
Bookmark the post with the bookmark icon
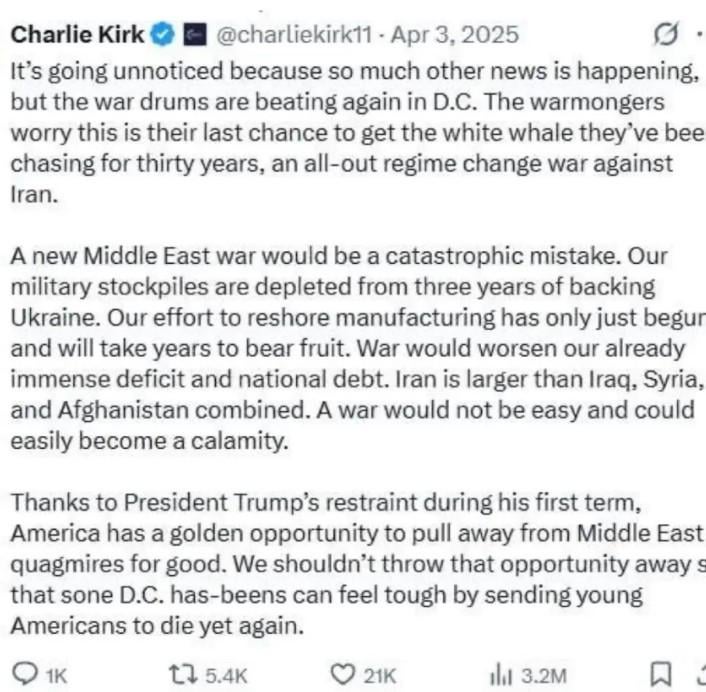pos(661,674)
